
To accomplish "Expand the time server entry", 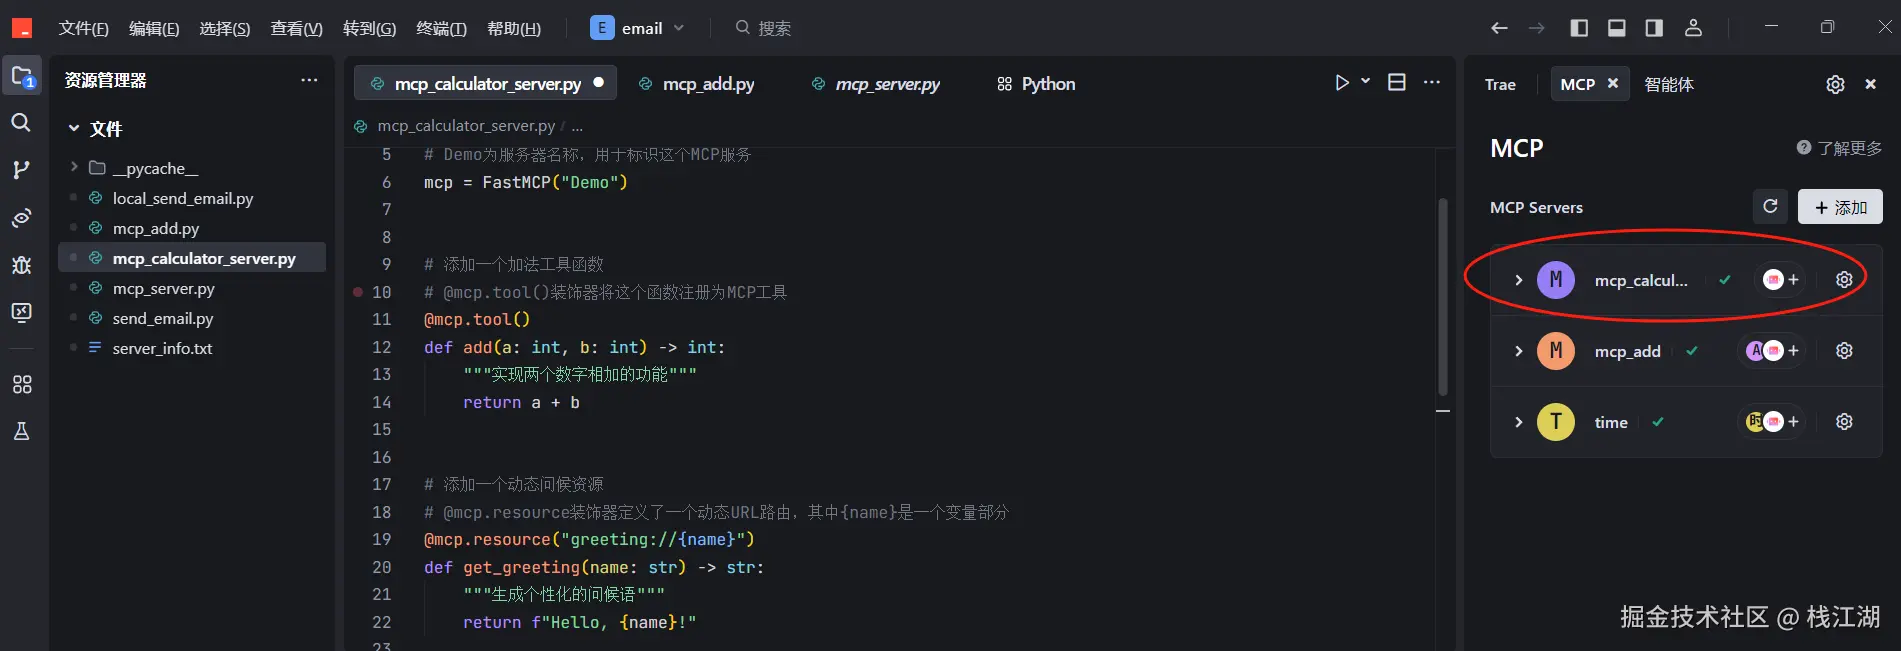I will pos(1518,422).
